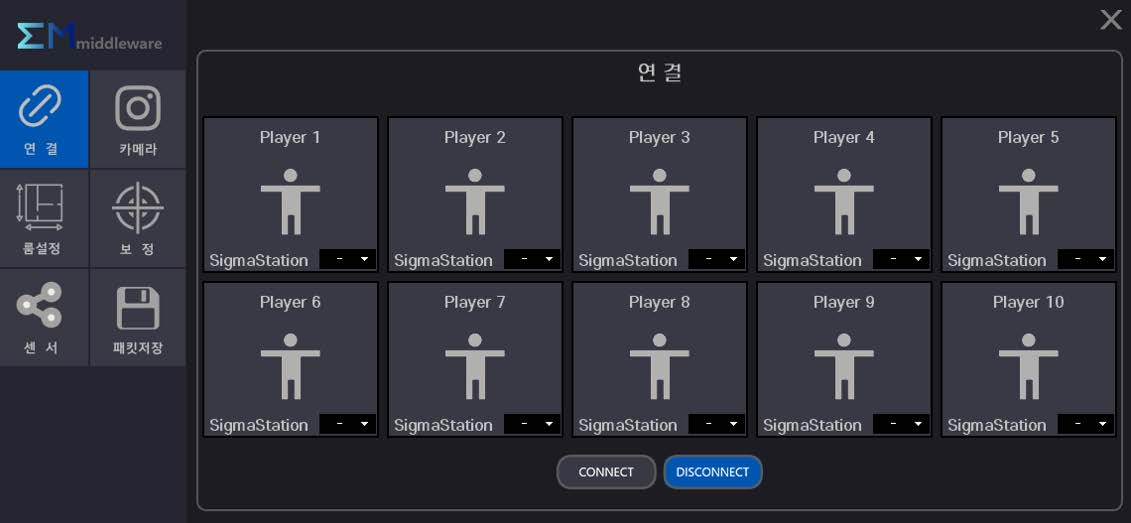The image size is (1131, 523).
Task: Click the Player 3 body figure icon
Action: (x=659, y=202)
